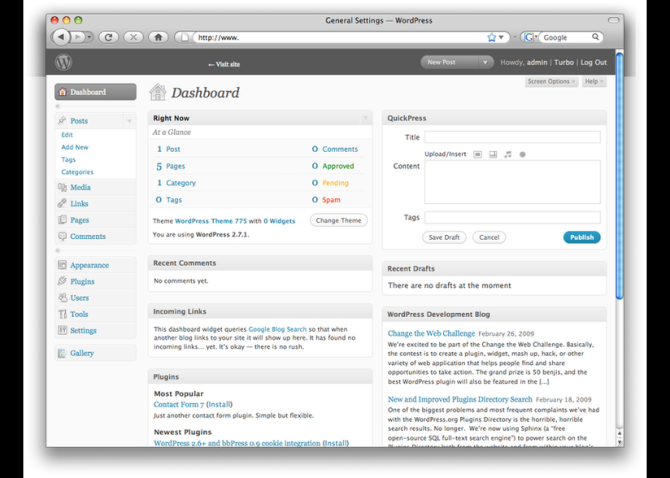Click Cancel in QuickPress
Screen dimensions: 670x478
489,238
